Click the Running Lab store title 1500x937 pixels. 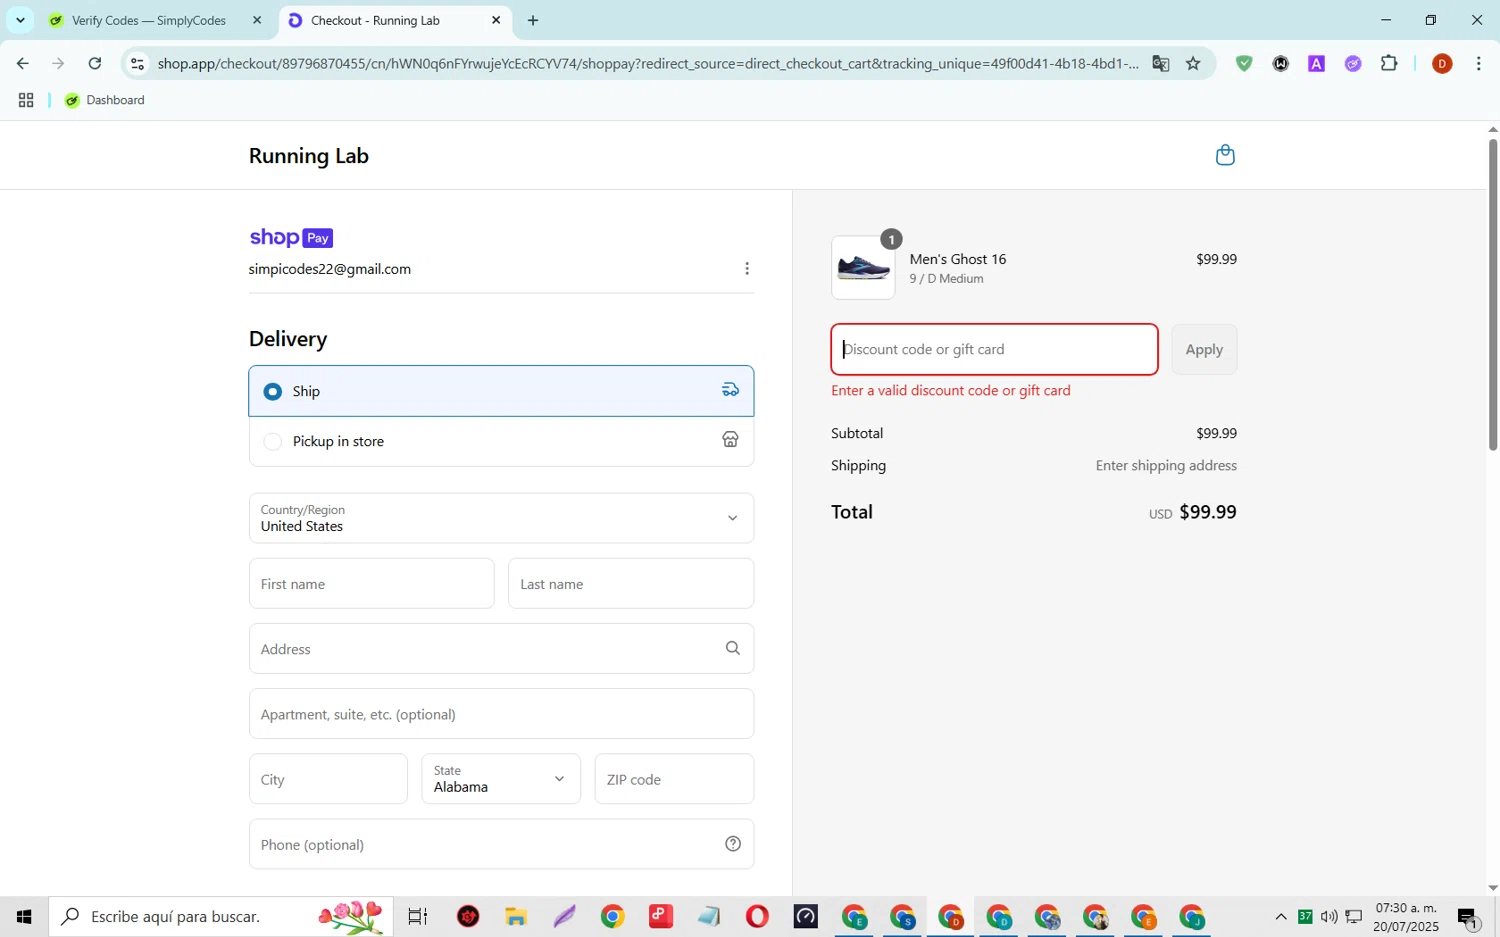click(308, 156)
